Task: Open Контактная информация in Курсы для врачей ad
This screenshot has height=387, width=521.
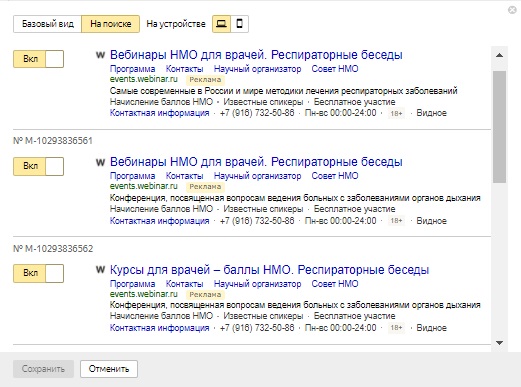Action: pyautogui.click(x=159, y=328)
